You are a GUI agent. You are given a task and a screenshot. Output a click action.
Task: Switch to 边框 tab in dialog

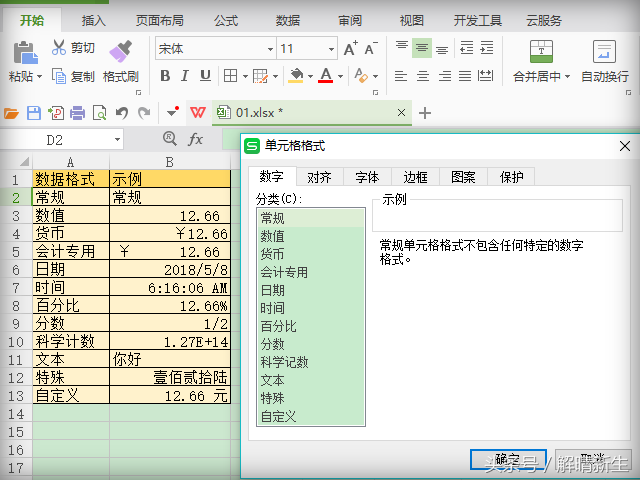tap(416, 177)
